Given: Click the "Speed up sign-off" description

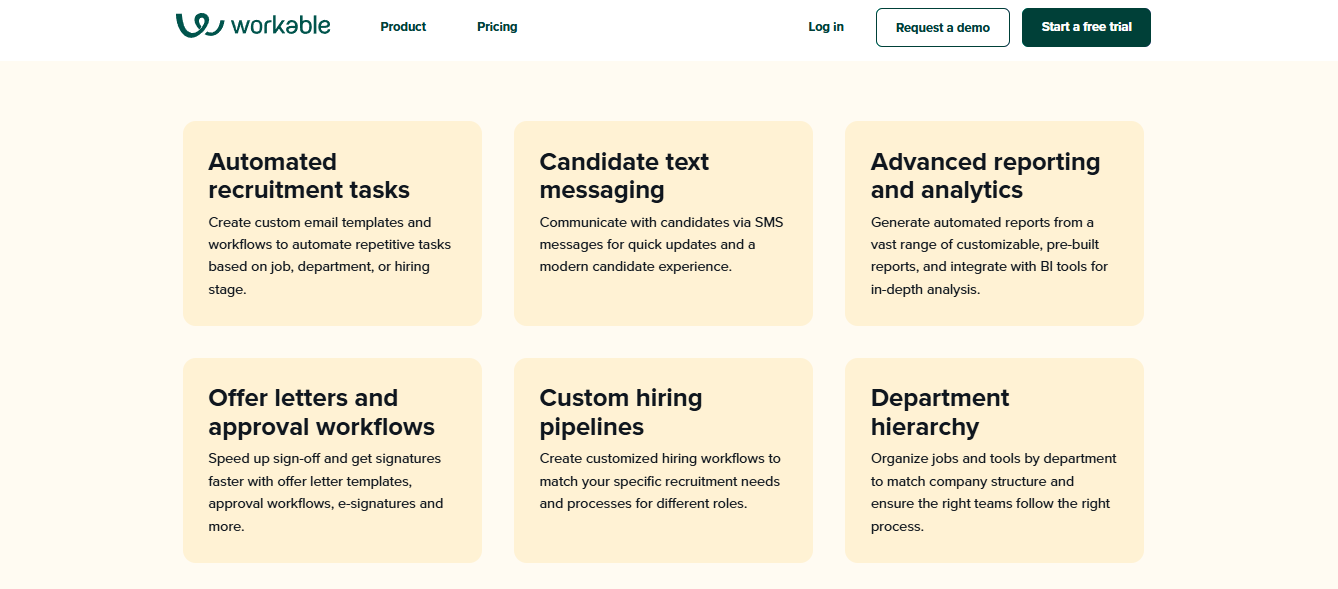Looking at the screenshot, I should point(326,492).
